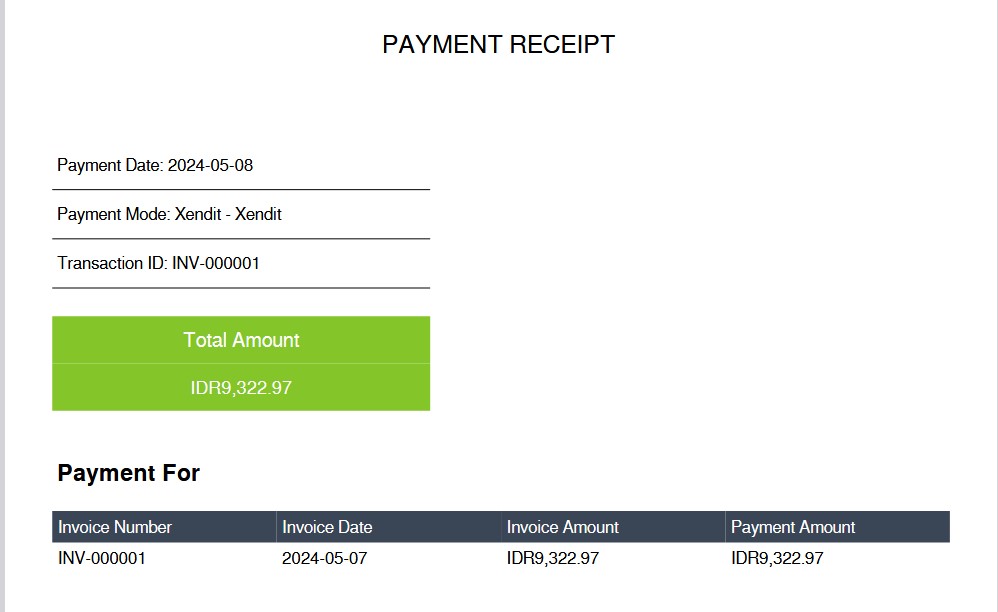998x612 pixels.
Task: Click the PAYMENT RECEIPT title
Action: click(x=498, y=45)
